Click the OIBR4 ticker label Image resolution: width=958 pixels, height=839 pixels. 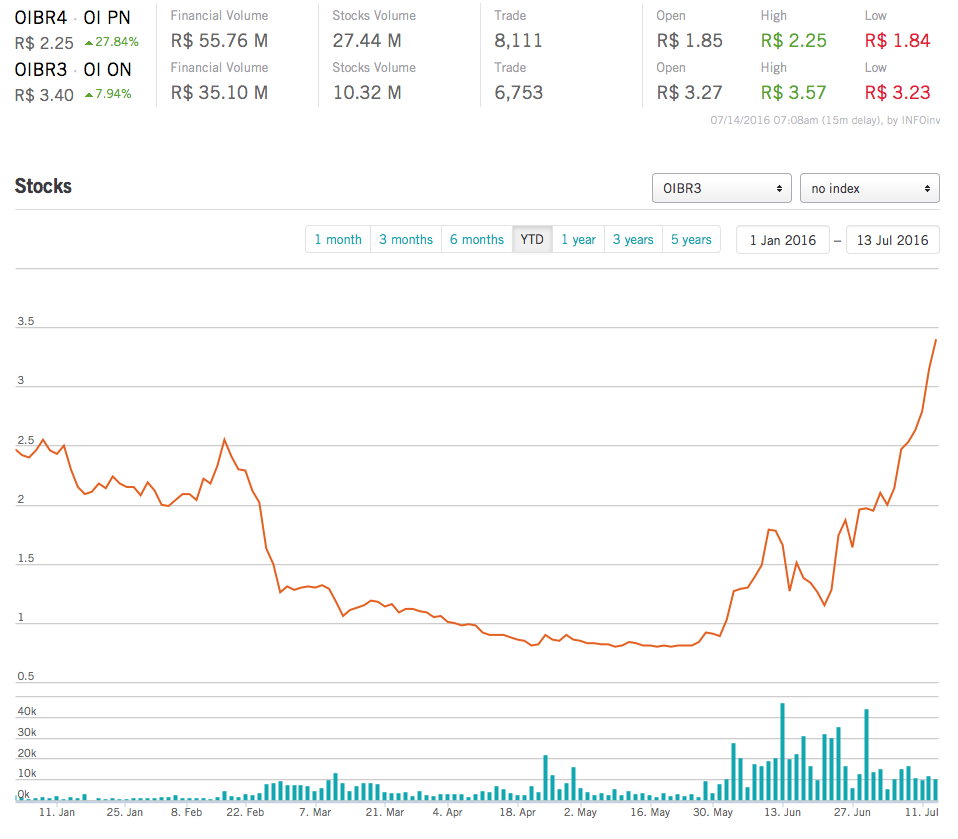[40, 17]
